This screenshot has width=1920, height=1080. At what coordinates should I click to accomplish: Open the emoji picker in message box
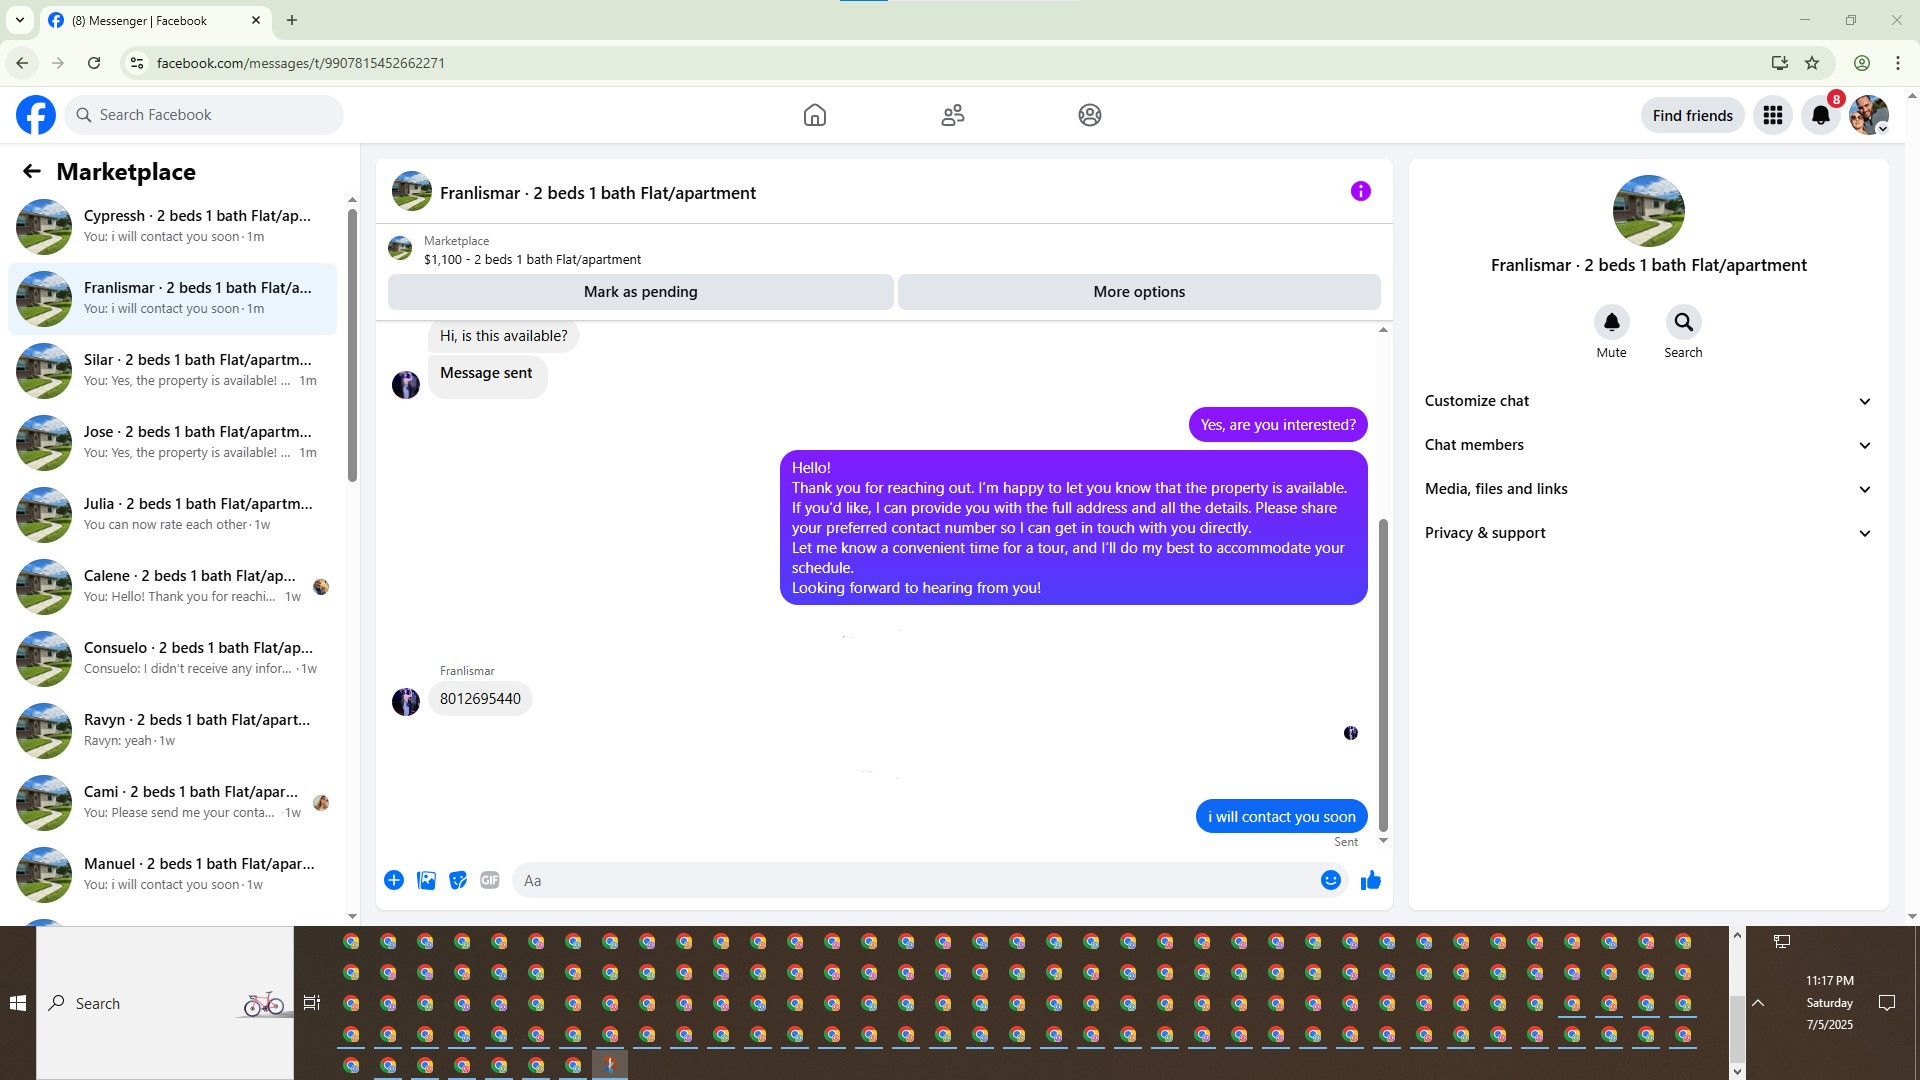(1330, 880)
